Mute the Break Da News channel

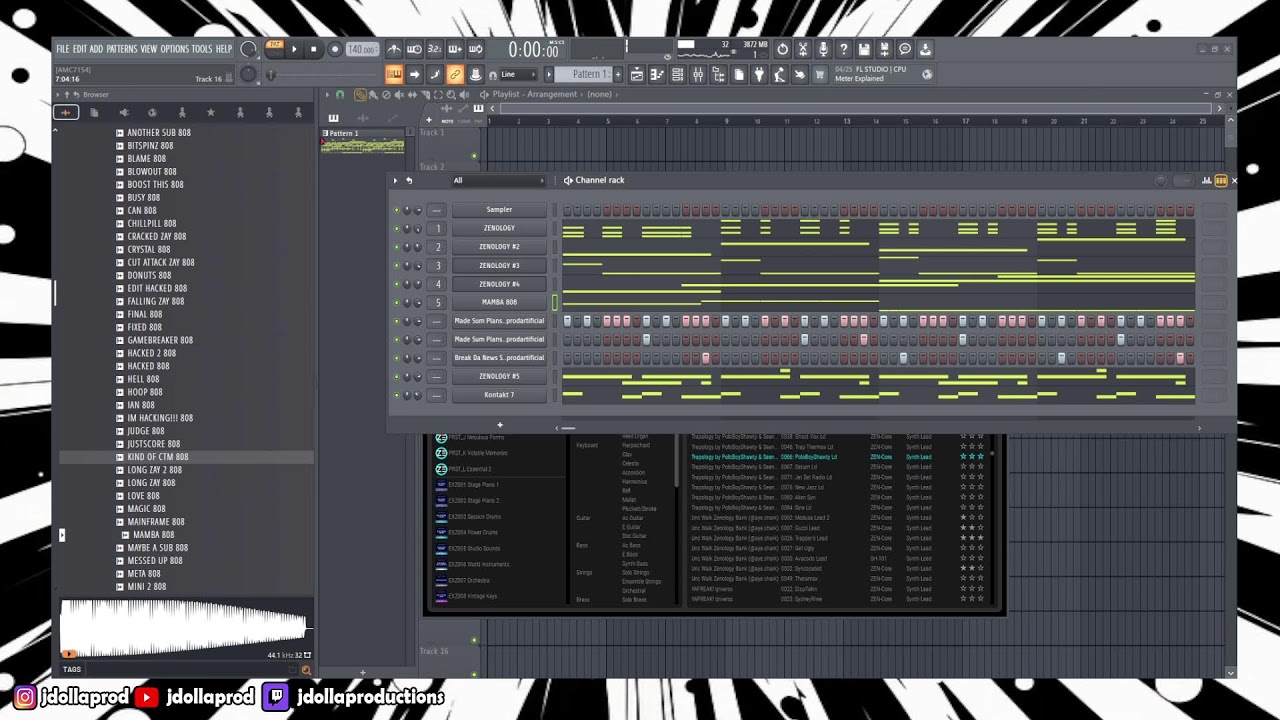(396, 358)
